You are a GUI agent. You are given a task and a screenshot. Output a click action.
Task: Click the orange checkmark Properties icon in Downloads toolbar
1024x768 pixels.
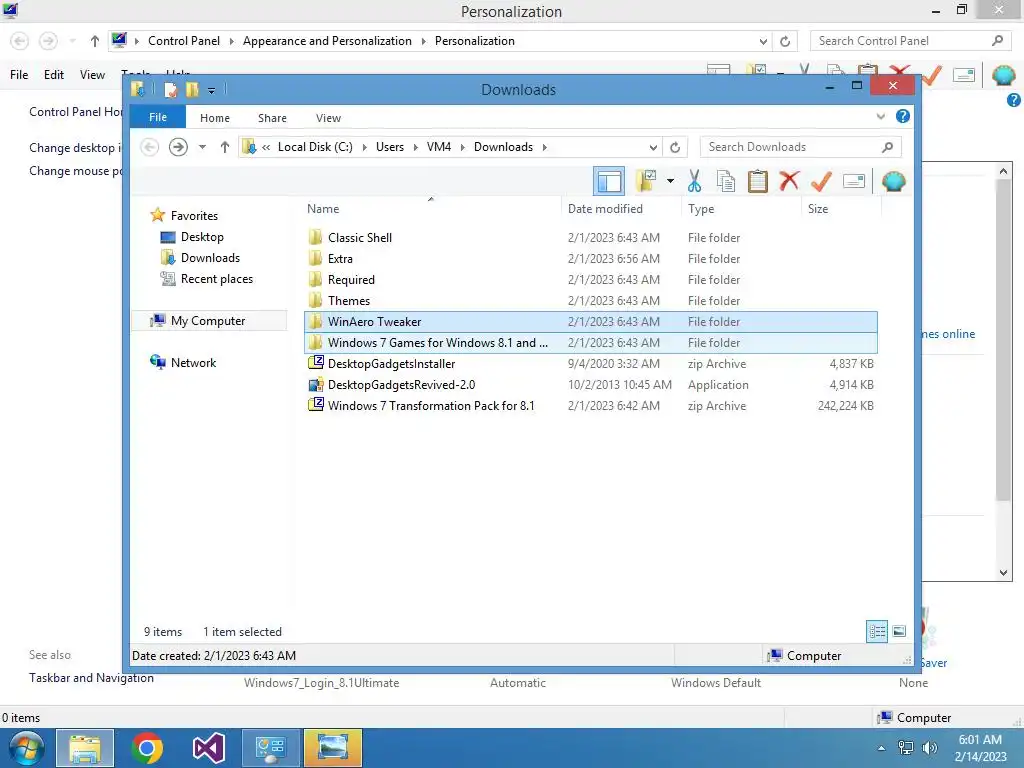click(821, 180)
